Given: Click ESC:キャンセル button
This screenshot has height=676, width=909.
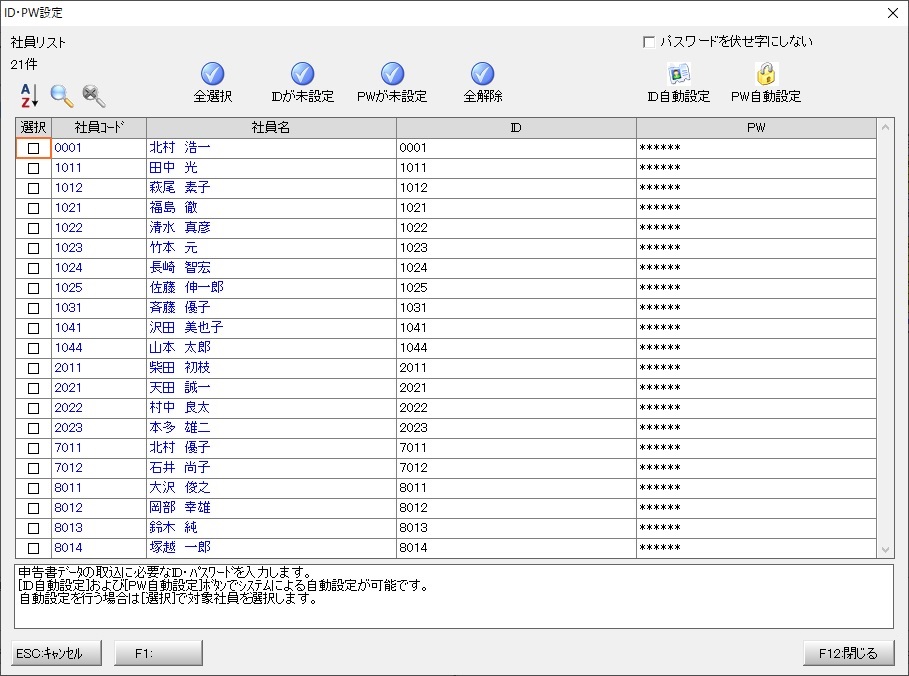Looking at the screenshot, I should tap(56, 653).
